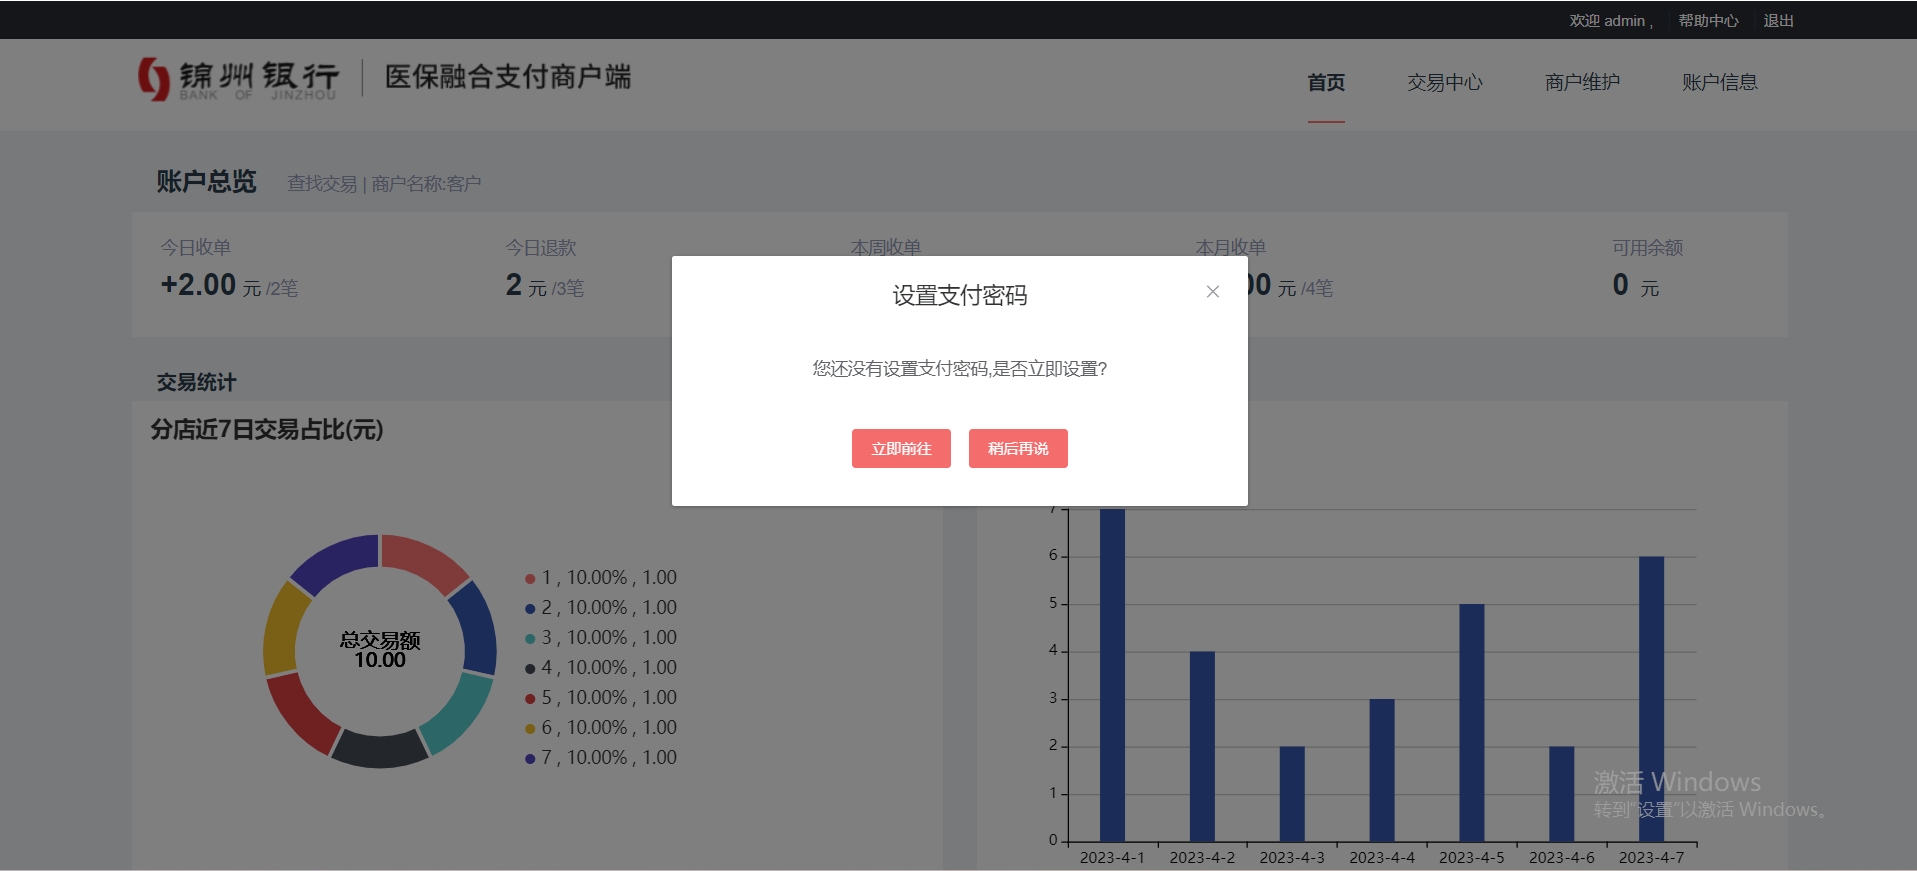Click 查找交易 link
The height and width of the screenshot is (871, 1917).
(322, 184)
